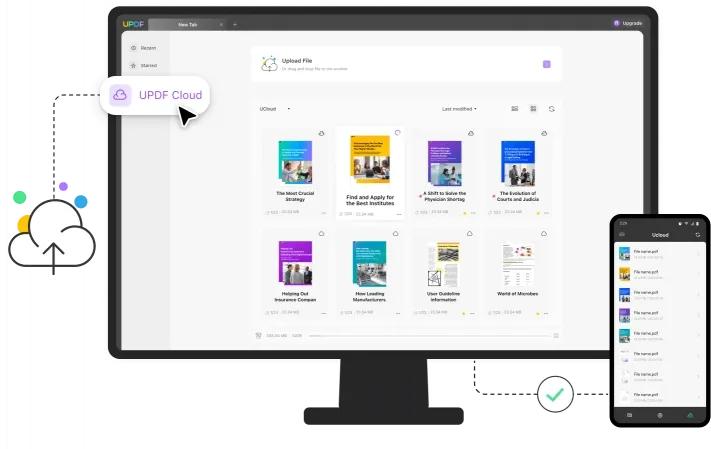711x449 pixels.
Task: Tap the folder icon in phone bottom bar
Action: coord(629,415)
